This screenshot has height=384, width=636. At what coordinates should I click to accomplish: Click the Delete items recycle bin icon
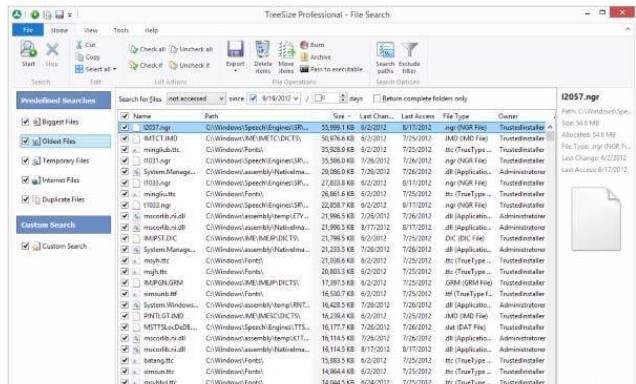(263, 49)
